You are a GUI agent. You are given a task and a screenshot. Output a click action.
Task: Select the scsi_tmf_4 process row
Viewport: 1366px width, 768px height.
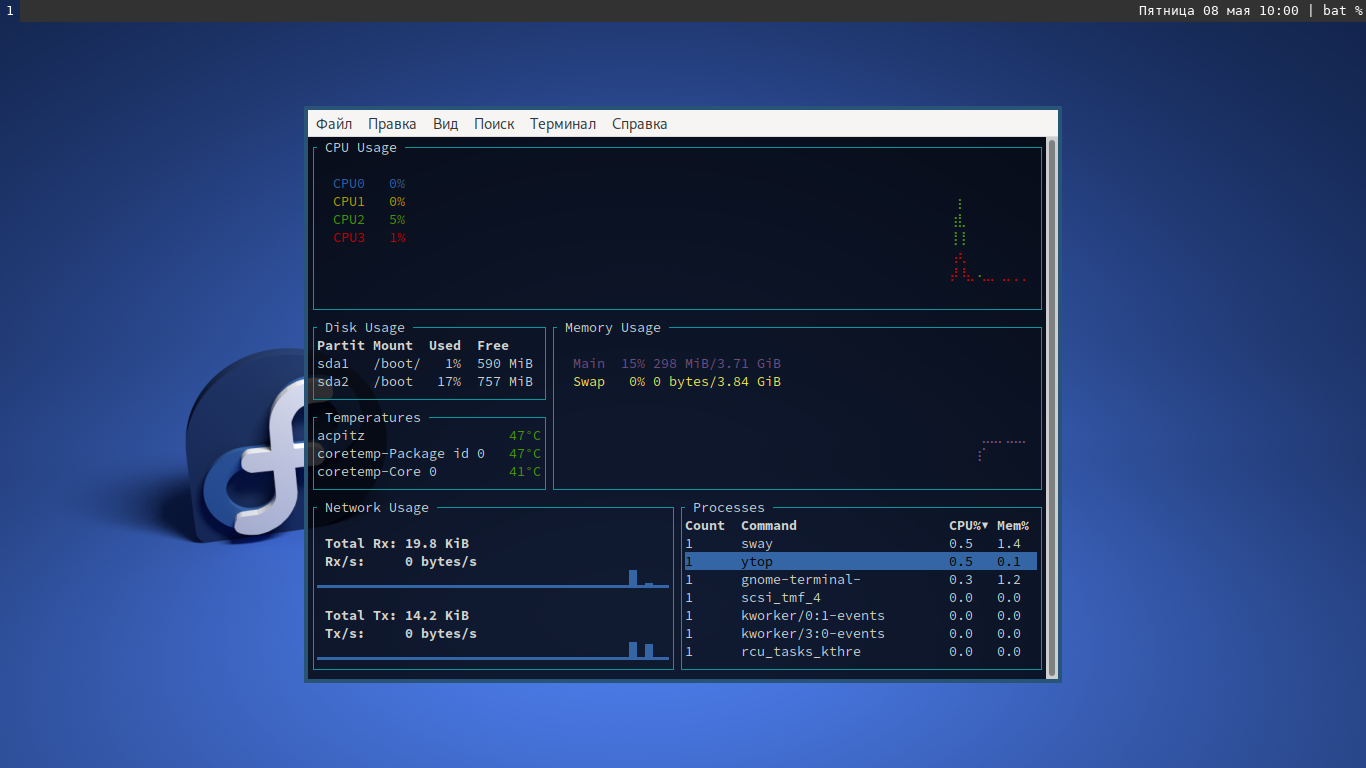click(860, 597)
